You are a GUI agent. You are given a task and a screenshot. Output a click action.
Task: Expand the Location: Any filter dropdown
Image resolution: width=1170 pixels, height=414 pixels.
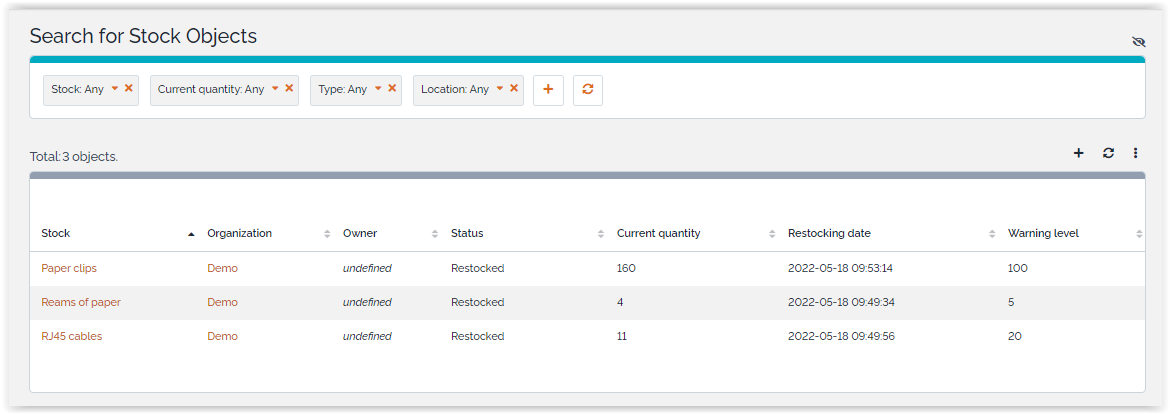click(500, 88)
